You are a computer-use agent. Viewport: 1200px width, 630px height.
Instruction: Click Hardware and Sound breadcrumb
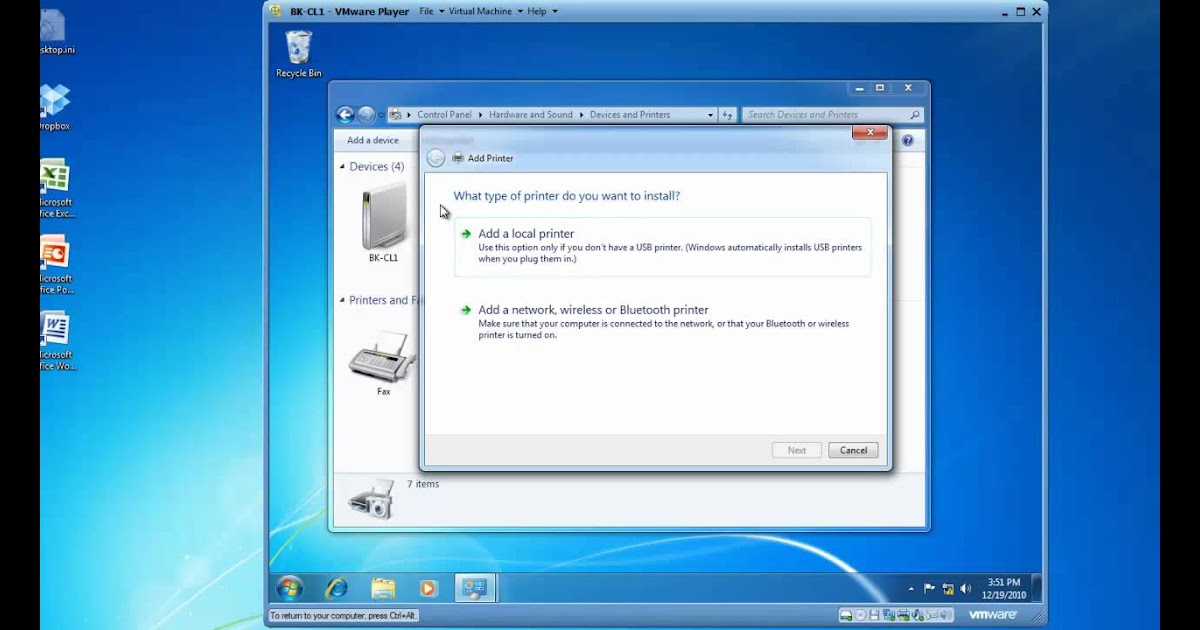pos(531,115)
